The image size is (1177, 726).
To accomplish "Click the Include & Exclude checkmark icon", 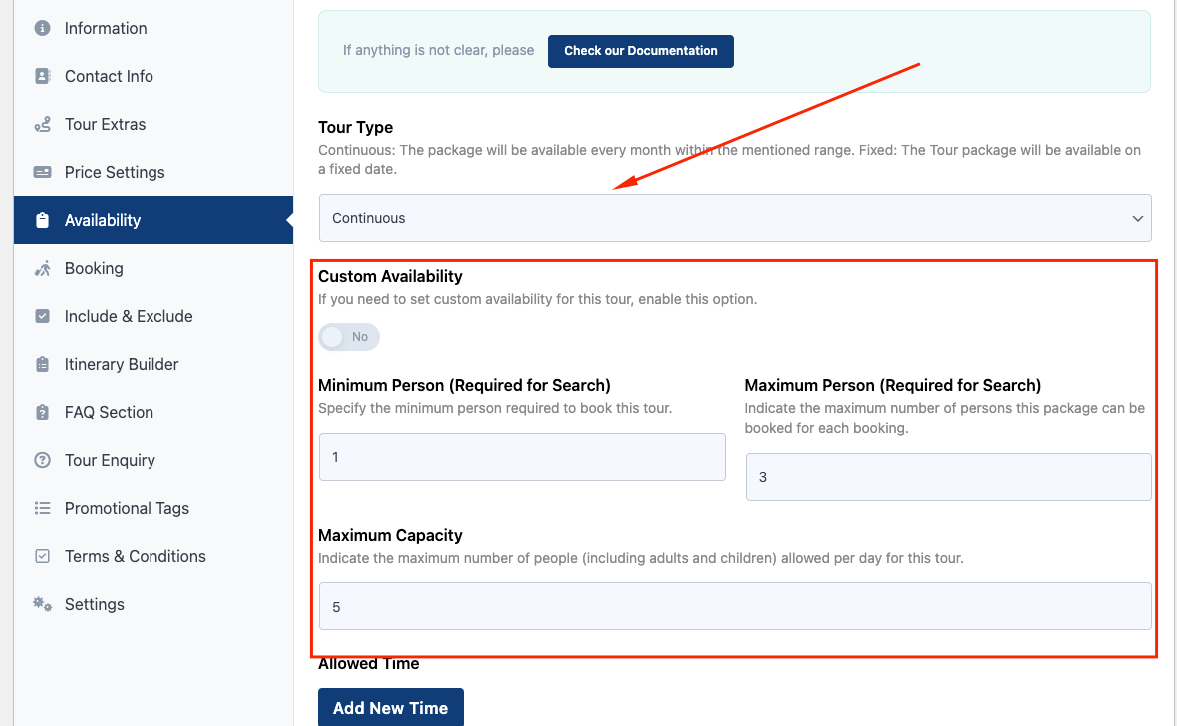I will point(42,316).
